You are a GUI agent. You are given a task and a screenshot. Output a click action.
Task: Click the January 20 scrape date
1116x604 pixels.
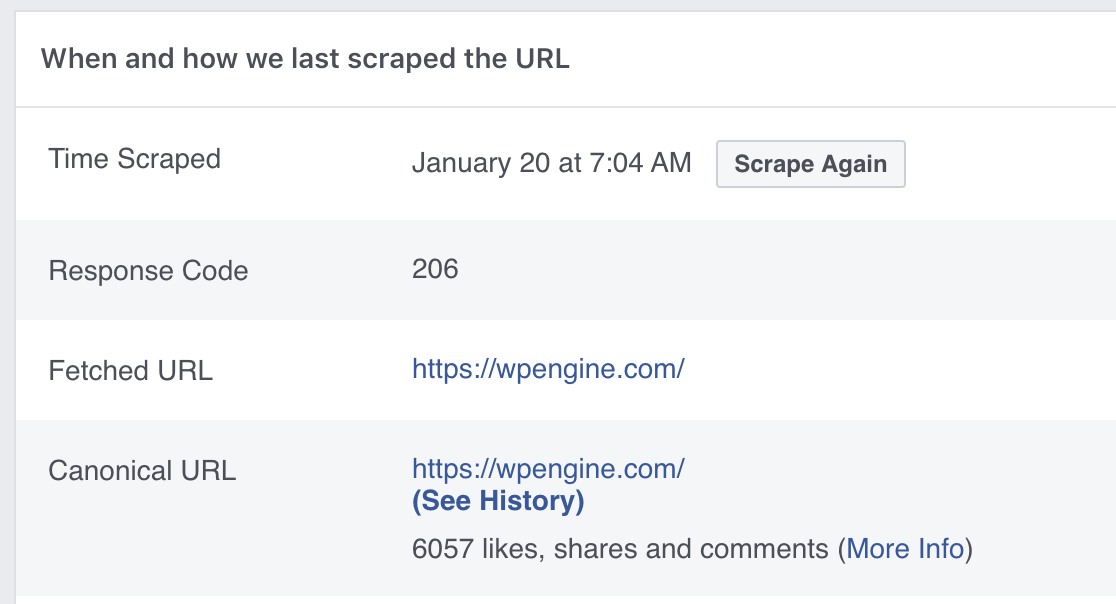coord(481,163)
